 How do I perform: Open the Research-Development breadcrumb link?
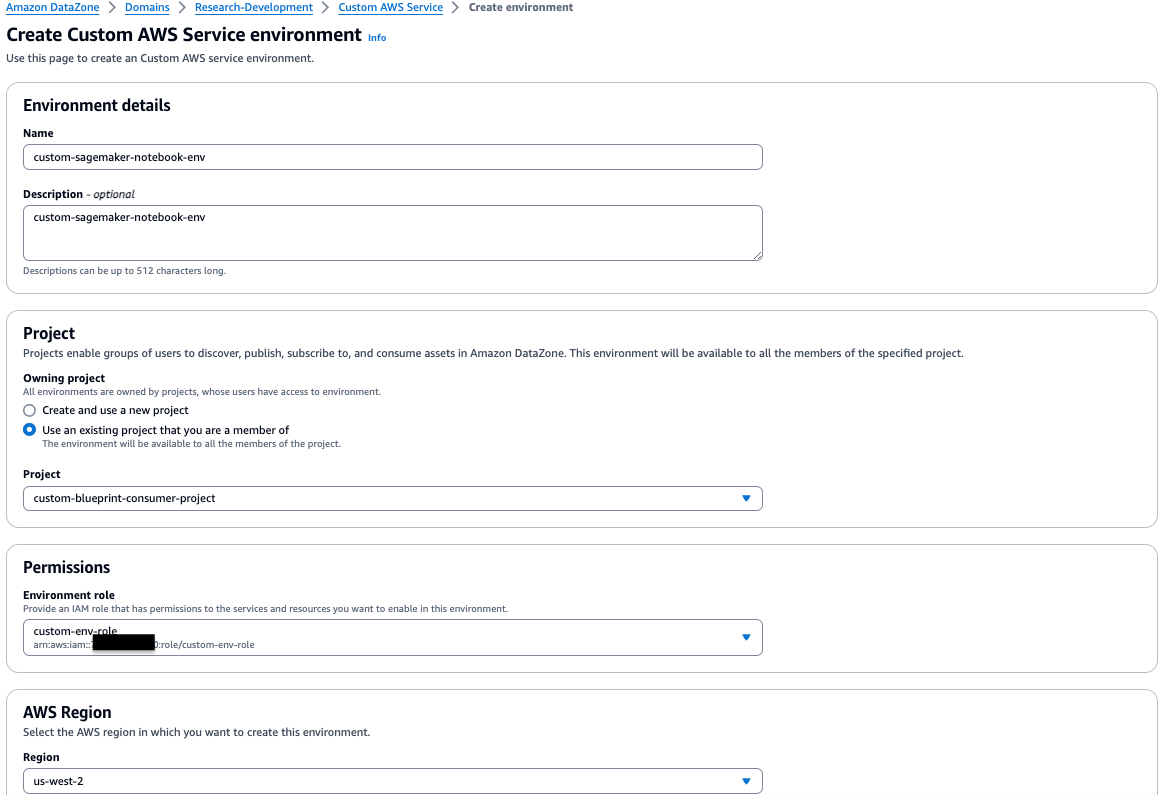pos(254,7)
